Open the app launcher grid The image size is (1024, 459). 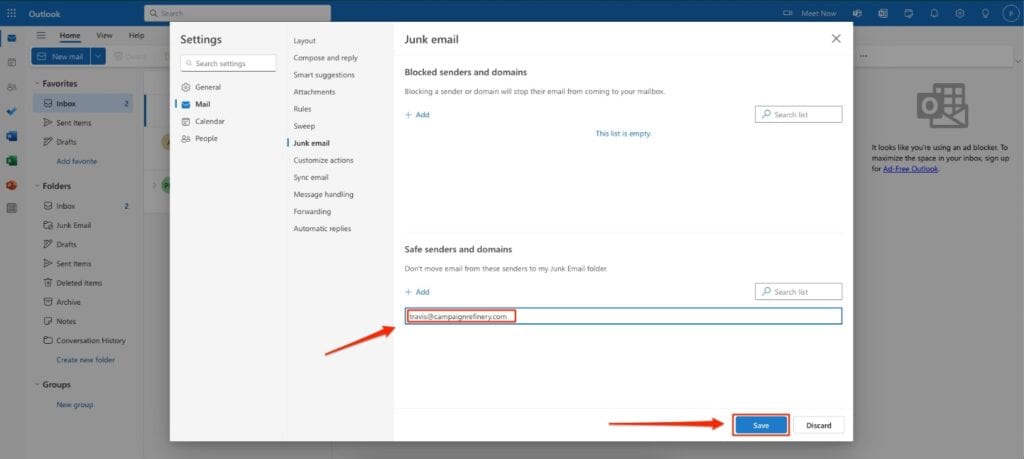11,13
